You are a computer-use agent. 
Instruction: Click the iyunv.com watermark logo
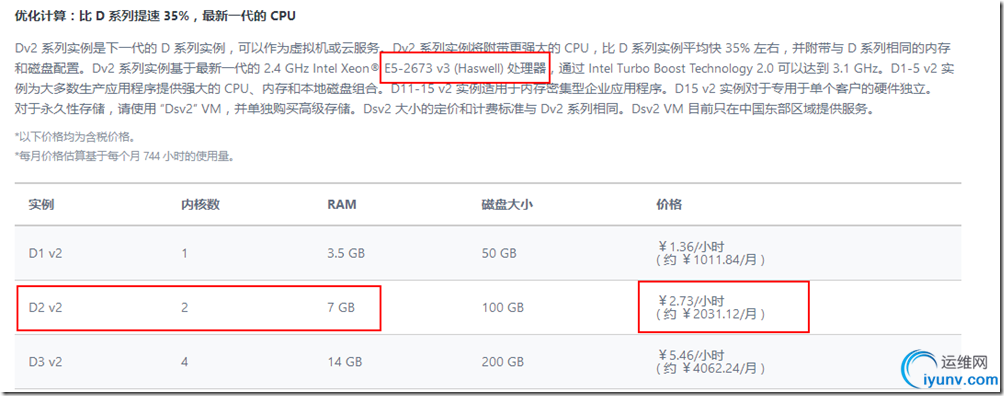point(950,371)
